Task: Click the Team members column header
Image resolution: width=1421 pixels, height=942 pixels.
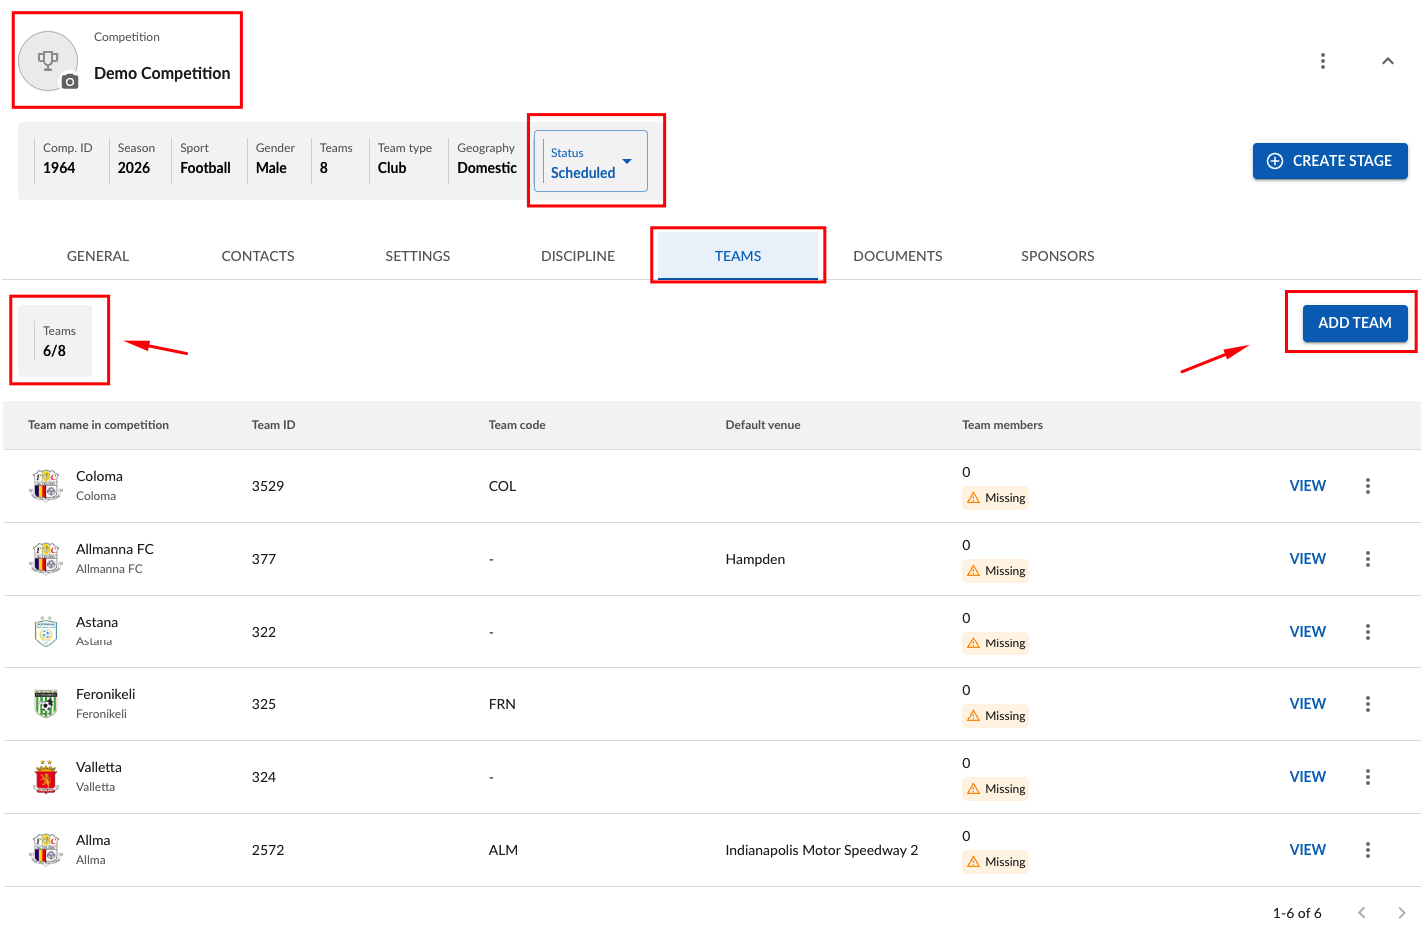Action: coord(1002,425)
